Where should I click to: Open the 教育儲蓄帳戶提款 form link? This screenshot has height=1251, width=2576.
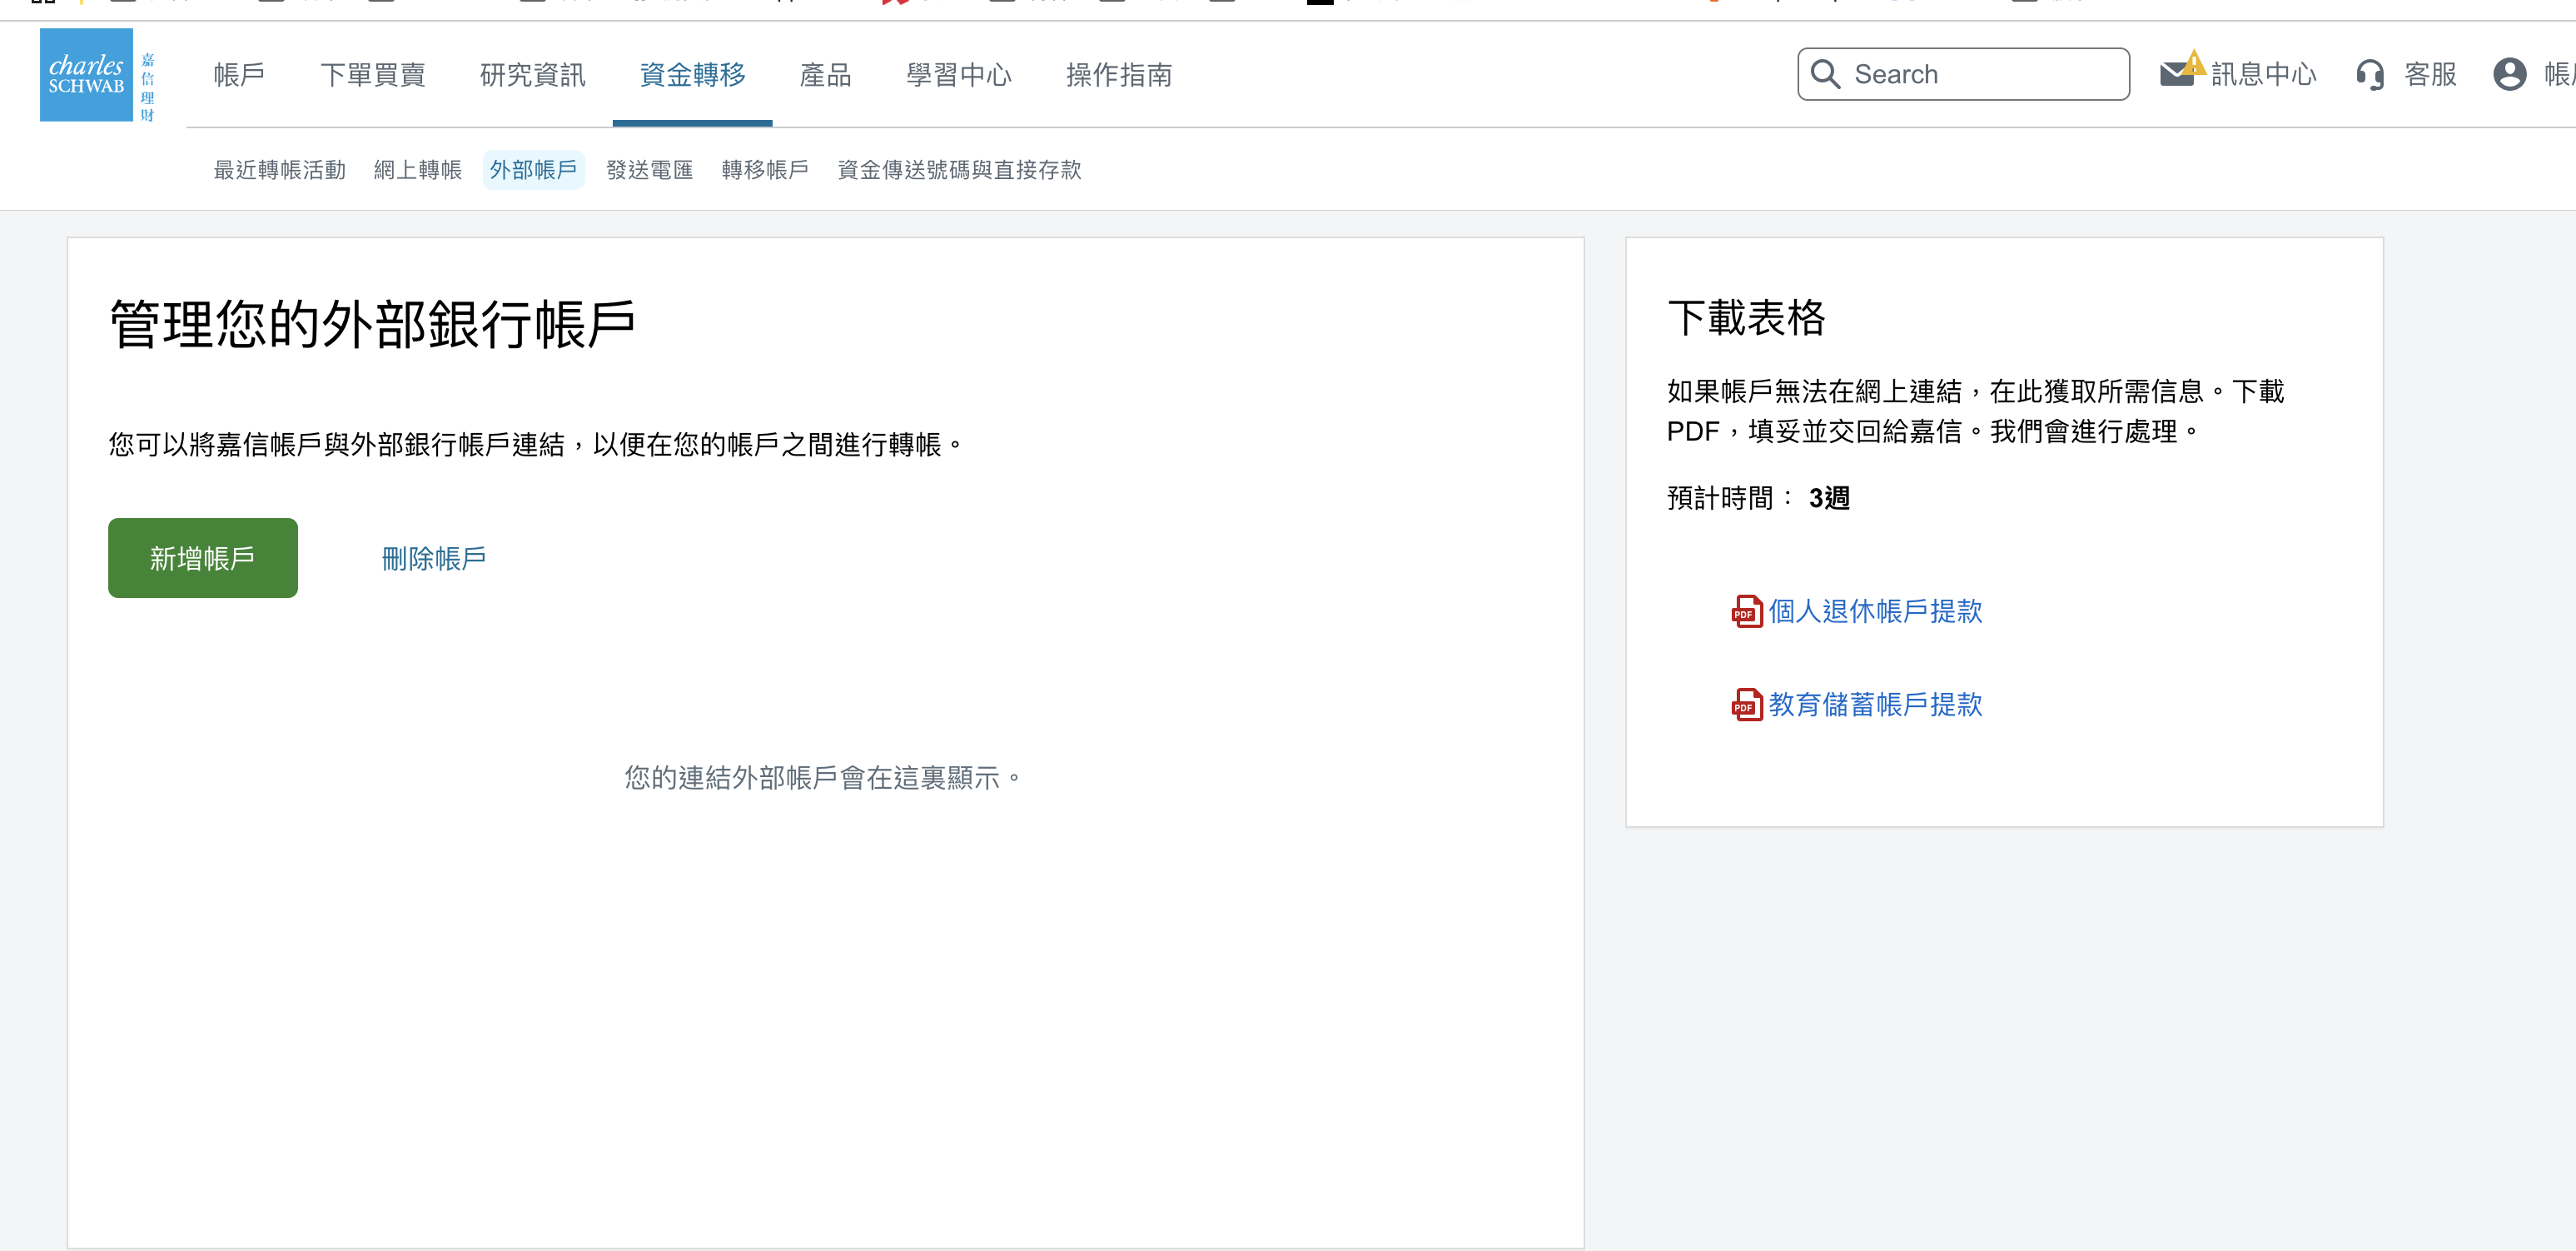(1874, 704)
